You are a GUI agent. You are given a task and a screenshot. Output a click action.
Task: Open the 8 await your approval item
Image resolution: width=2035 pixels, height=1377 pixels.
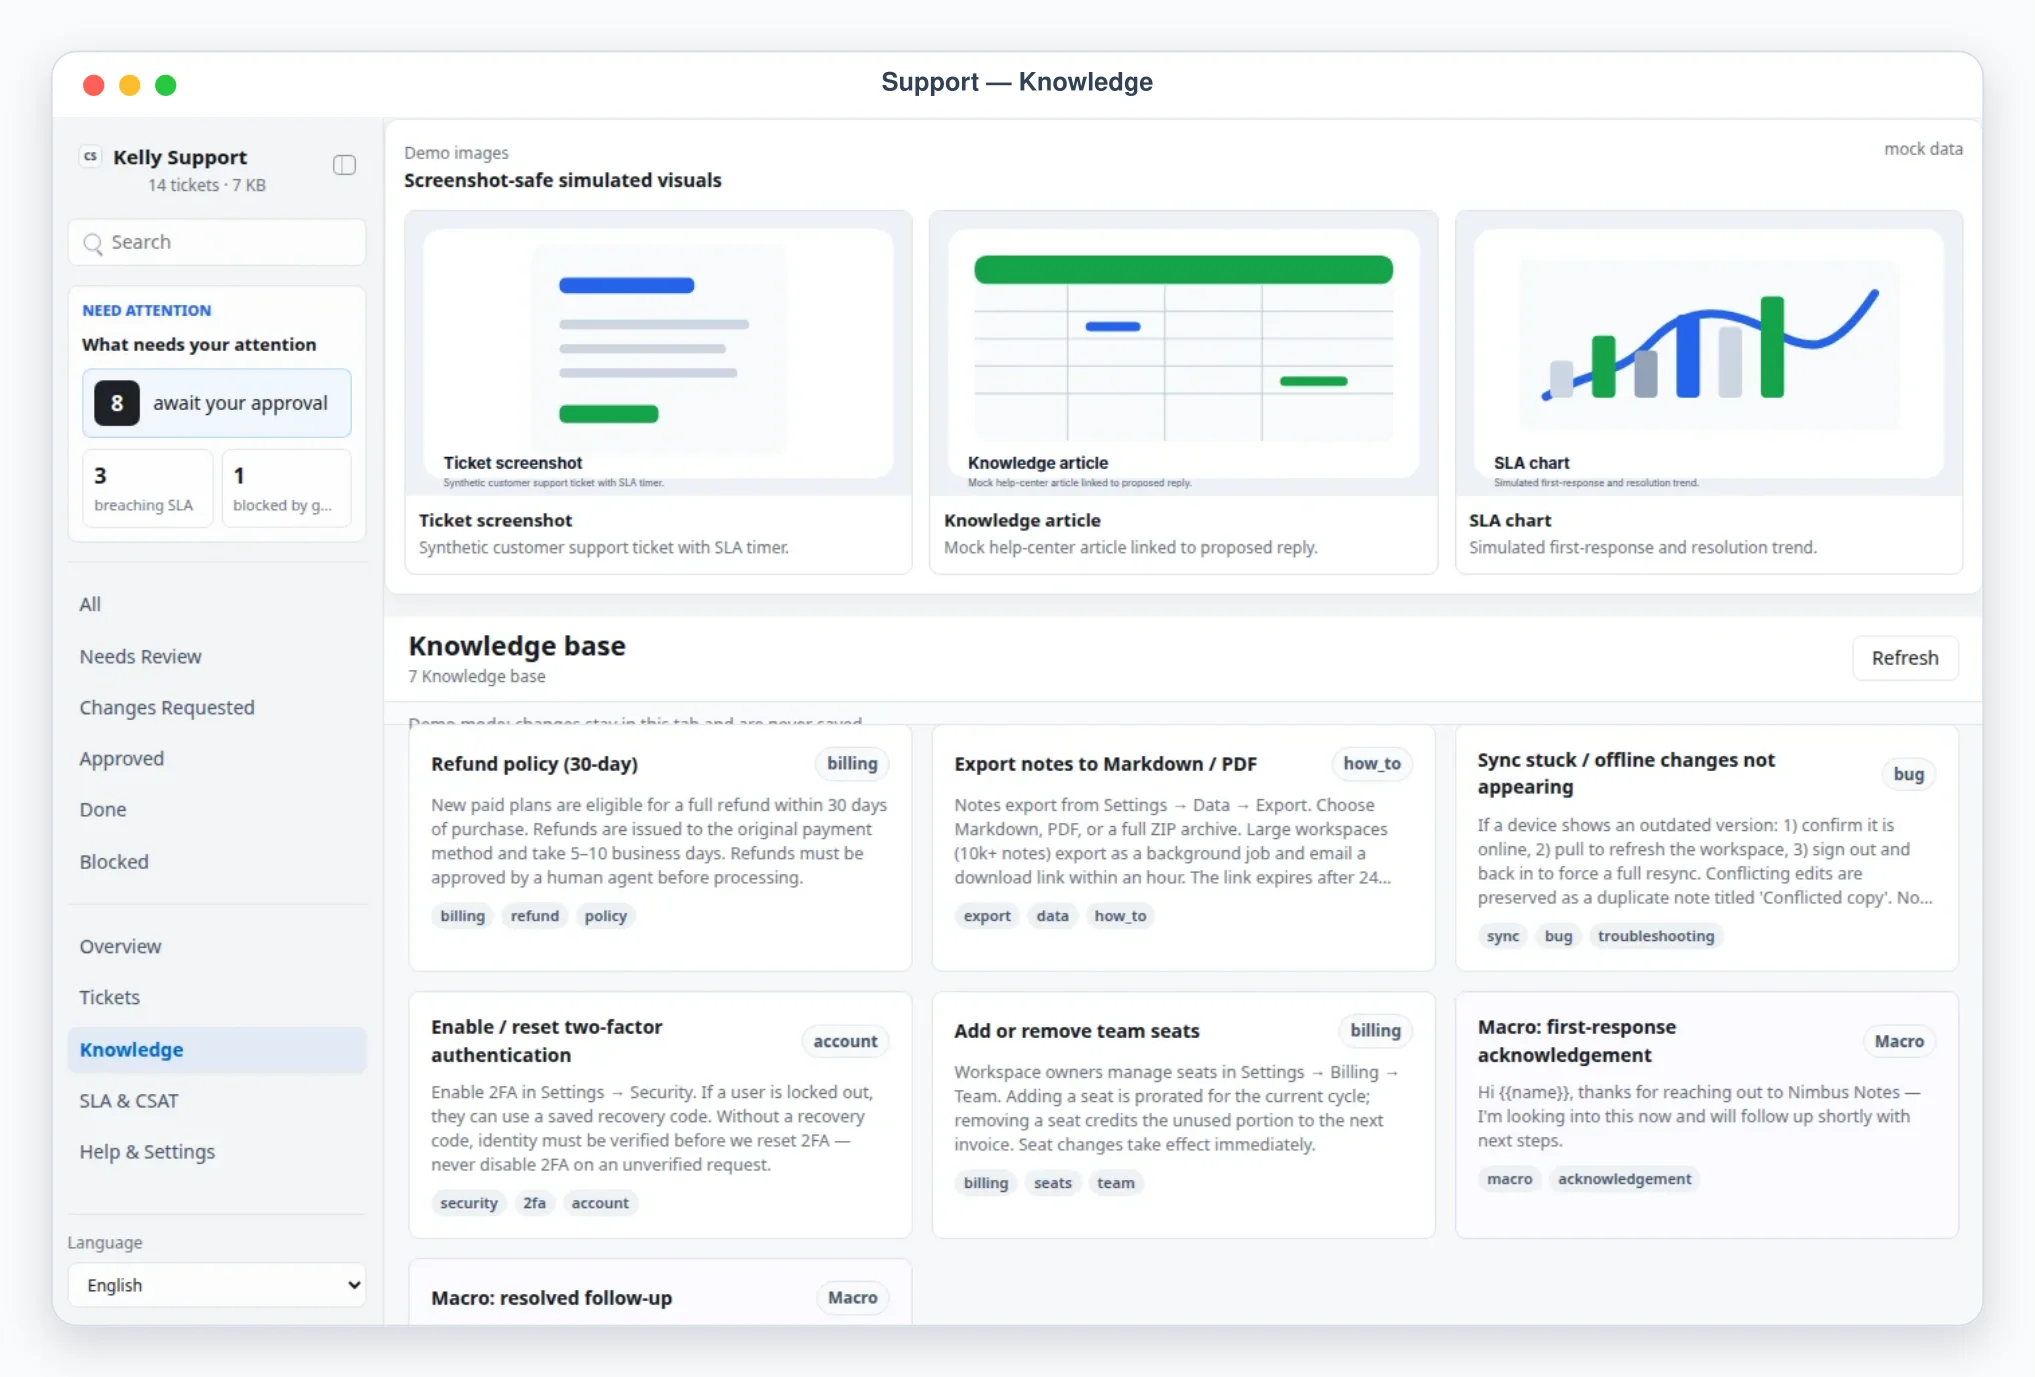tap(217, 403)
